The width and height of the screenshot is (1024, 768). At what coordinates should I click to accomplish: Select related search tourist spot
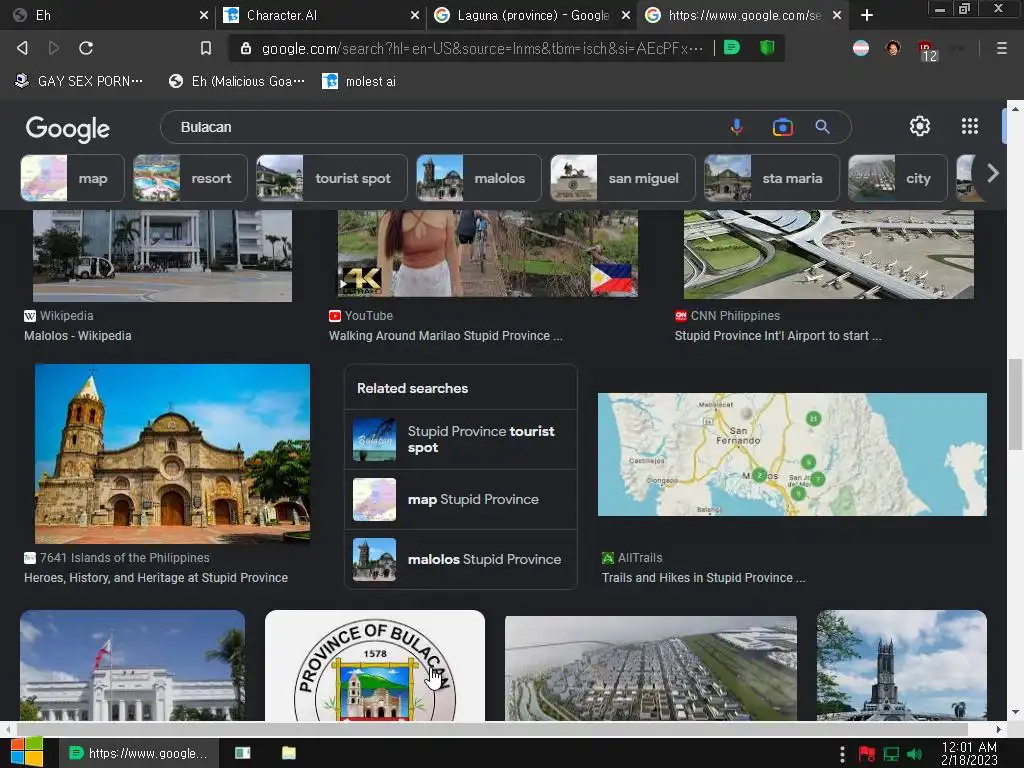click(460, 440)
